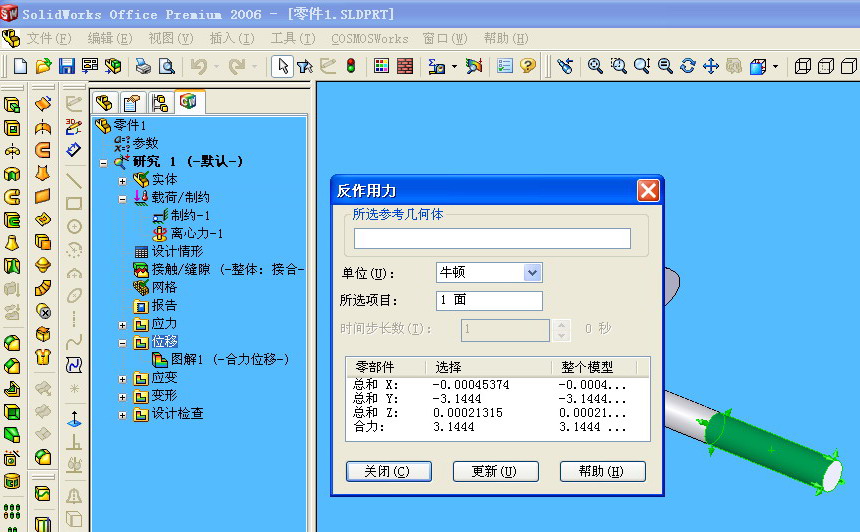
Task: Click the 所选参考几何体 input box
Action: (492, 239)
